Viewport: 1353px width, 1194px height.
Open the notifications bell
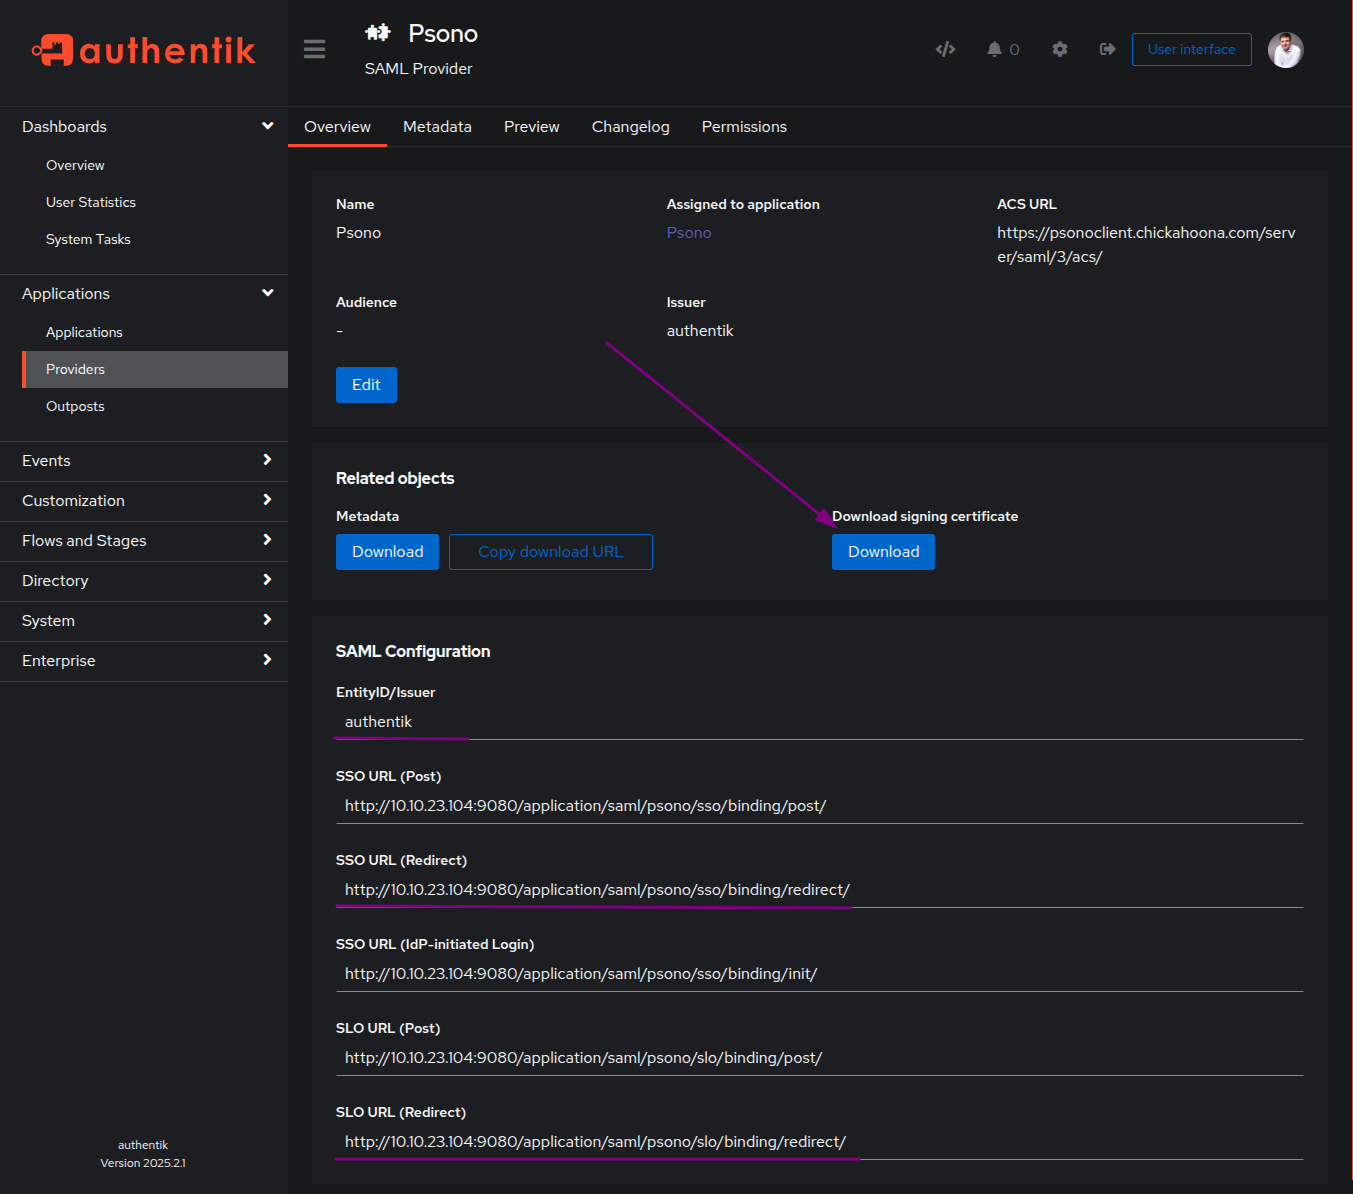pos(994,49)
